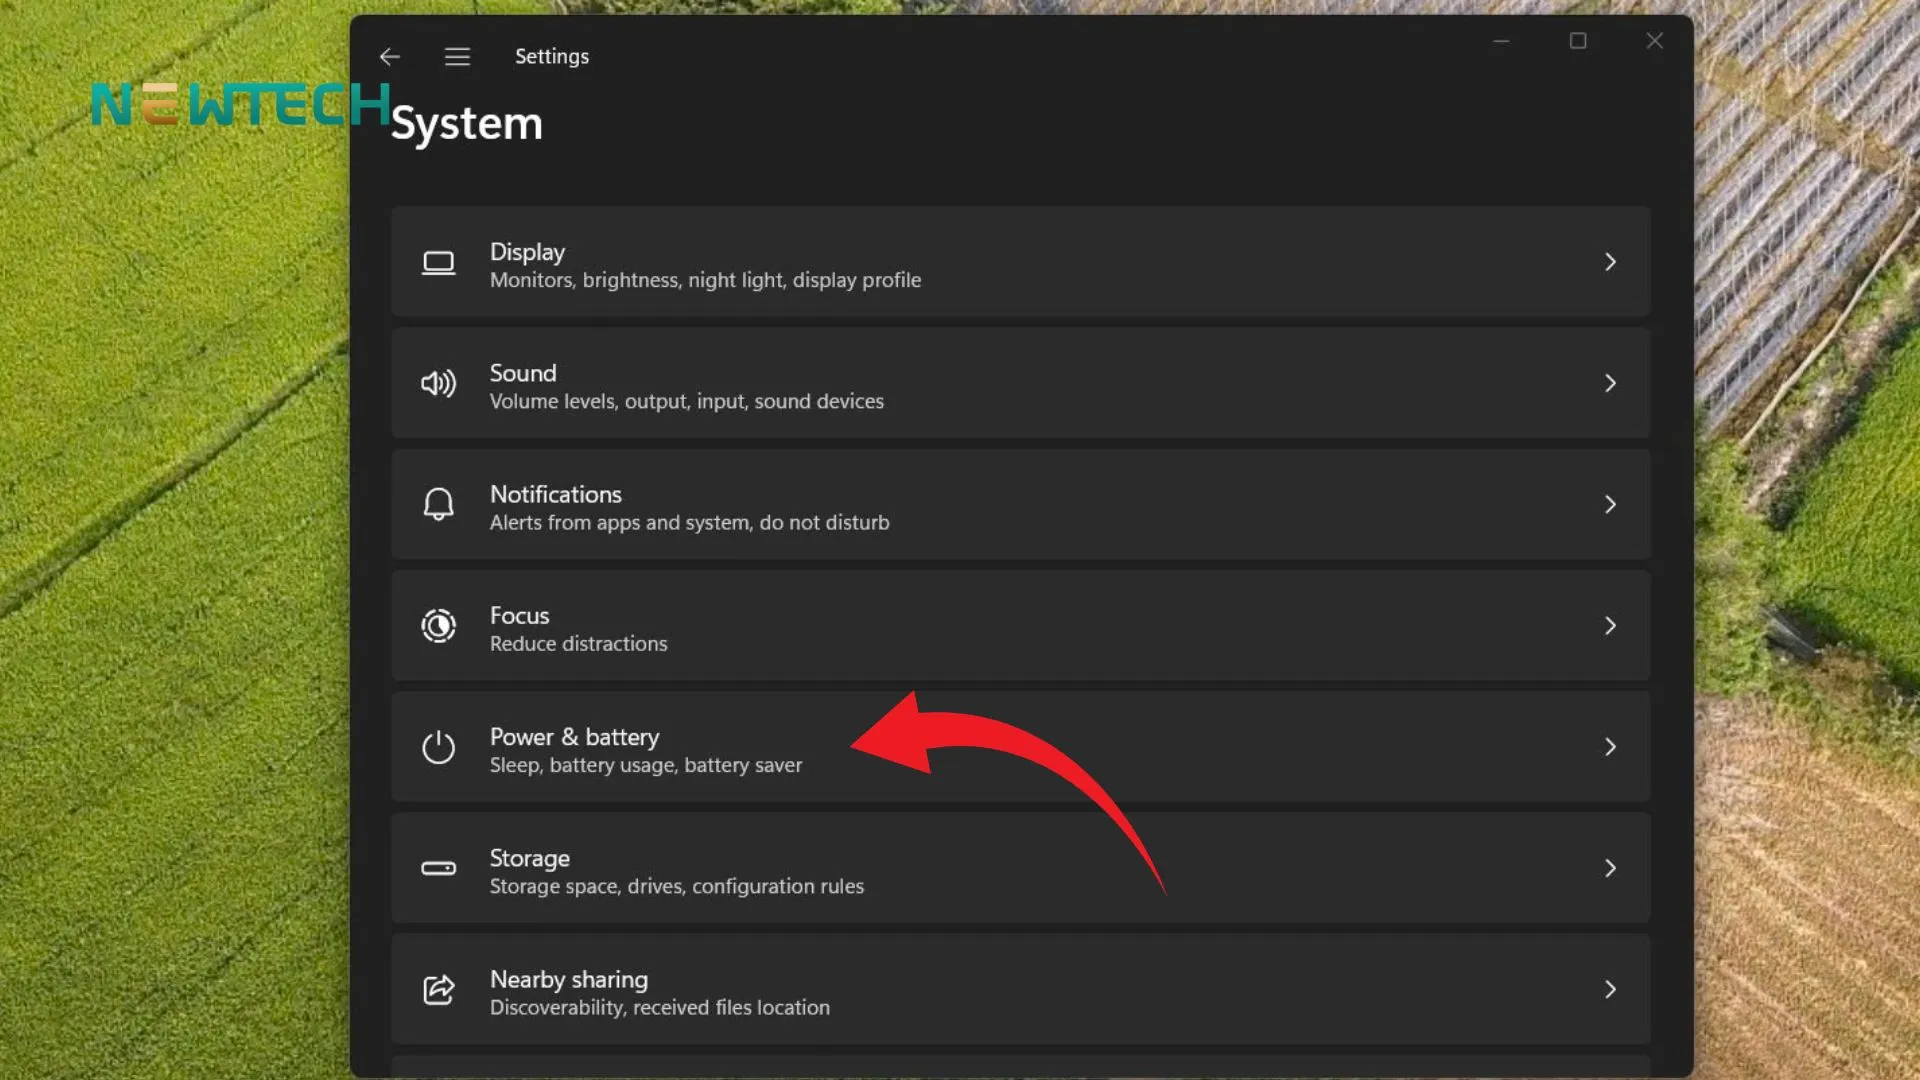The height and width of the screenshot is (1080, 1920).
Task: Click the Notifications bell icon
Action: [x=438, y=505]
